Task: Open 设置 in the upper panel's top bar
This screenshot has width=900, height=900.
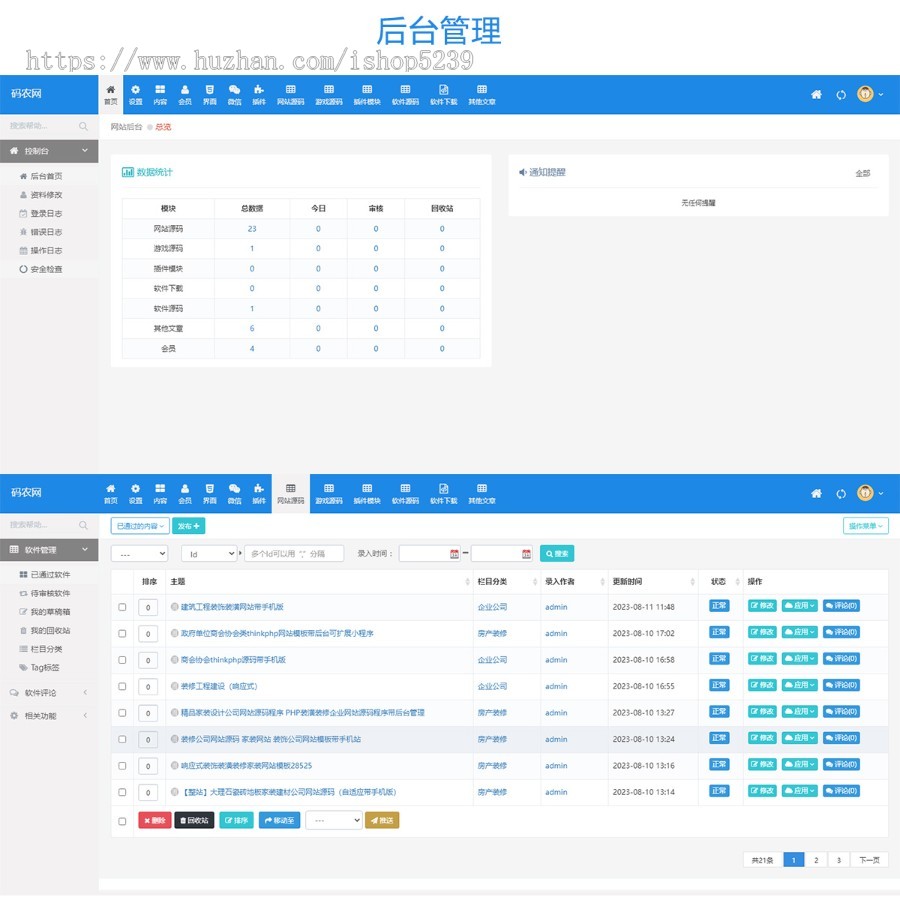Action: [135, 95]
